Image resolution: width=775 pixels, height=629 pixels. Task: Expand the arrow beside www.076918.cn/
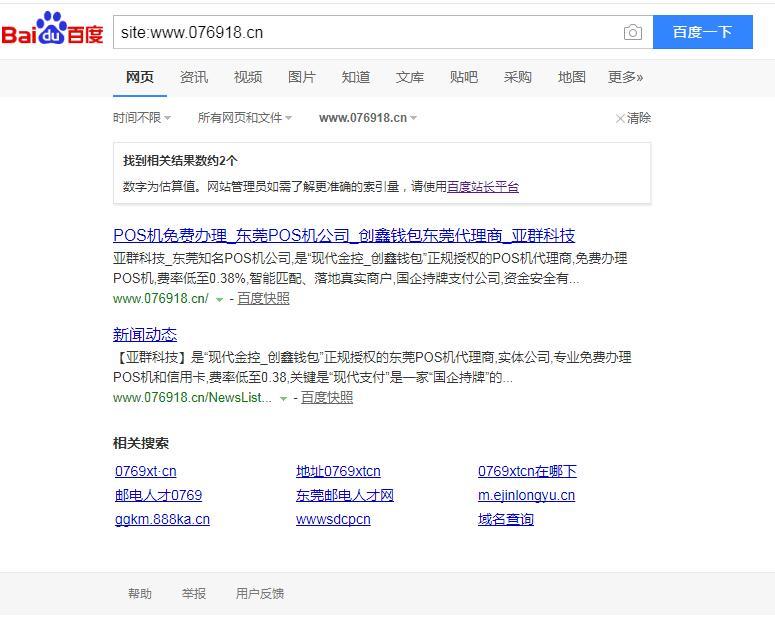click(x=219, y=299)
